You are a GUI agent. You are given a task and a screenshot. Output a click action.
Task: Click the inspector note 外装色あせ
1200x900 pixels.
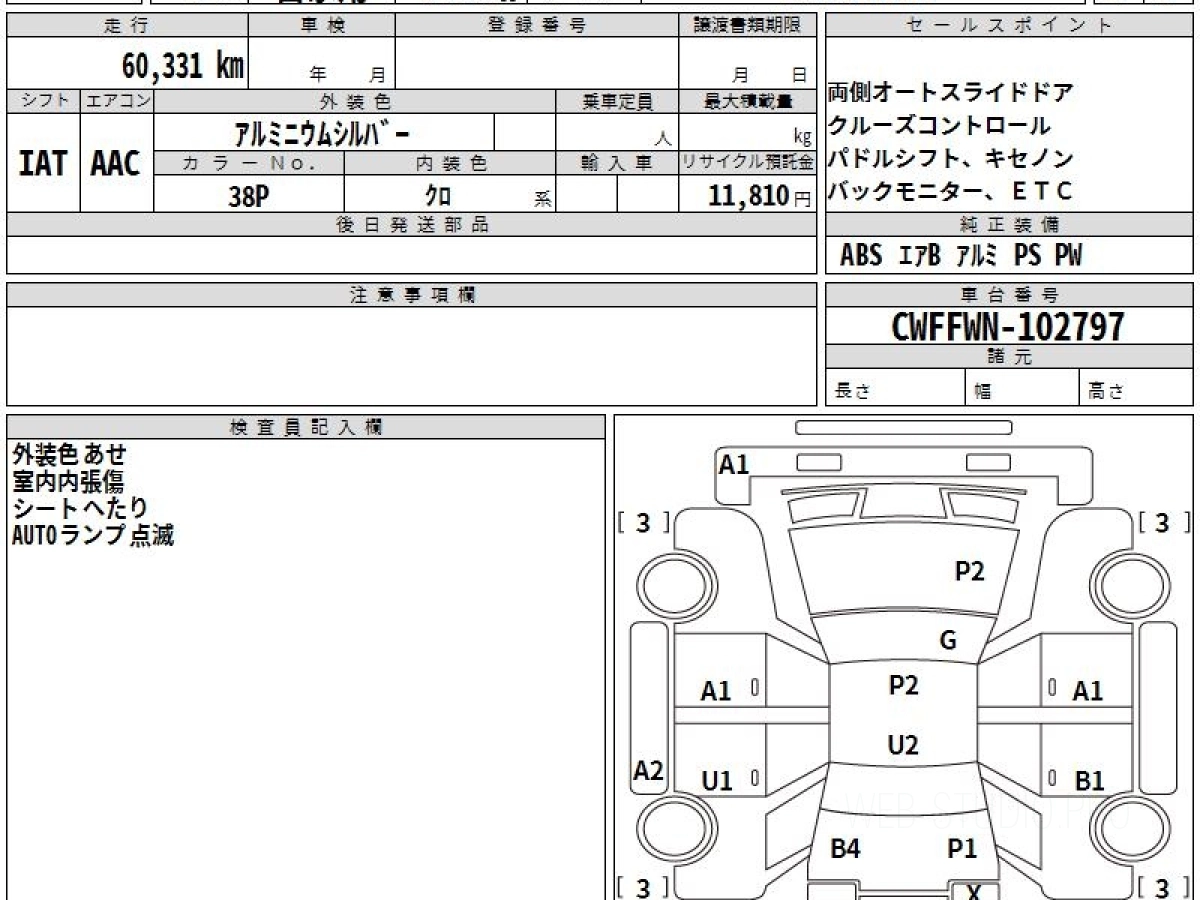70,455
